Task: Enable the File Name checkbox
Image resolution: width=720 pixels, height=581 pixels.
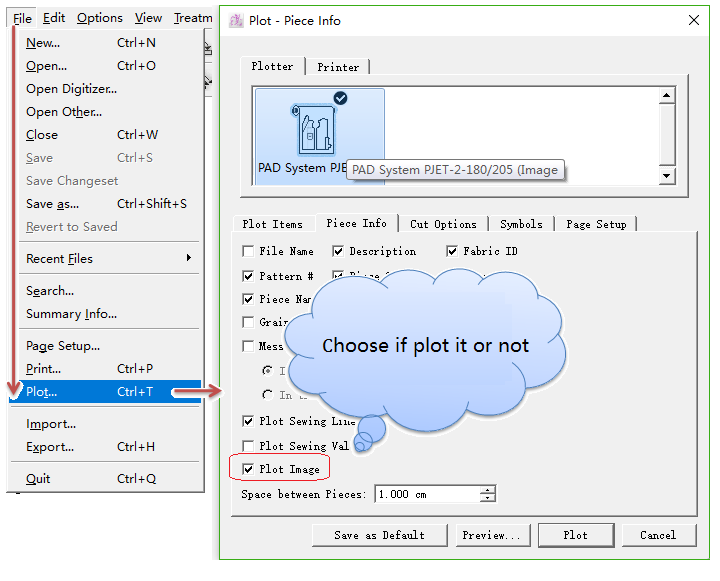Action: coord(248,251)
